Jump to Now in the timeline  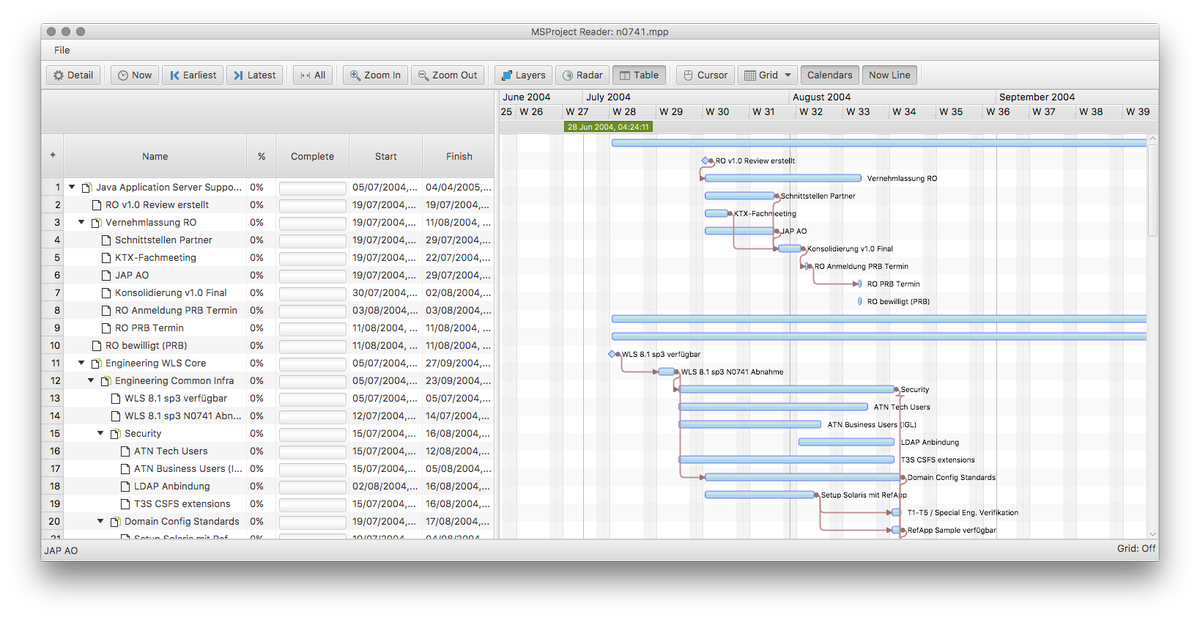pyautogui.click(x=133, y=75)
